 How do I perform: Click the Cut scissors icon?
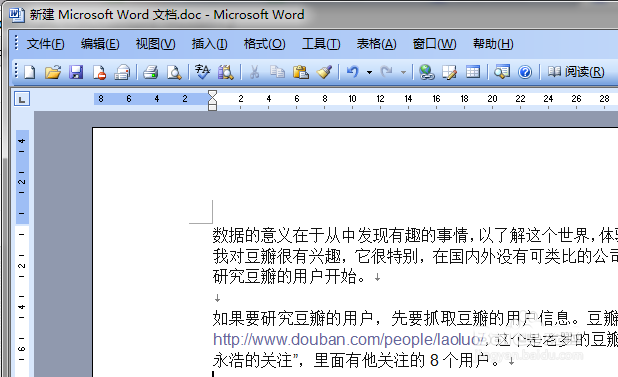pos(254,72)
